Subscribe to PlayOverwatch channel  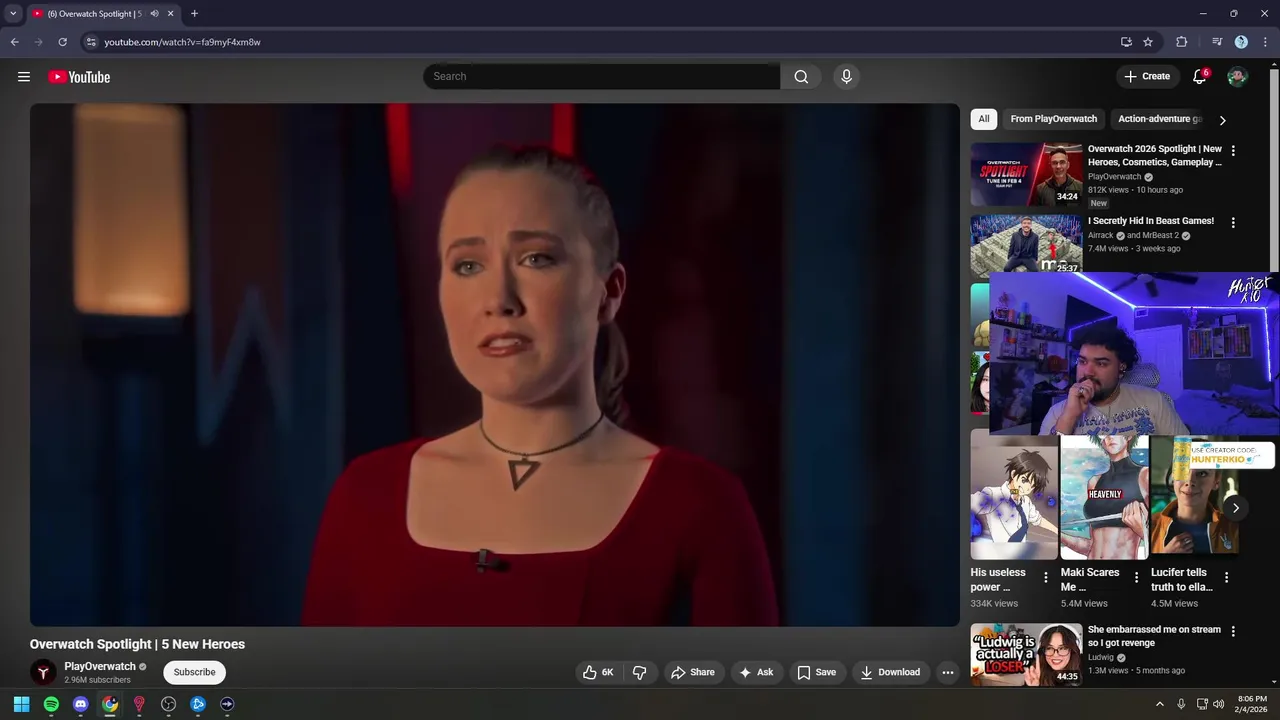pyautogui.click(x=194, y=672)
